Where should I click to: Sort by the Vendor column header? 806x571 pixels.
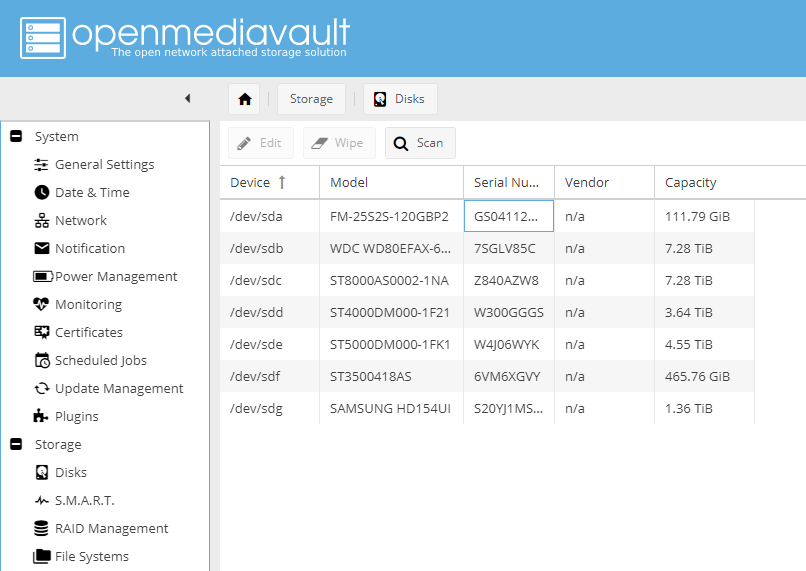604,182
